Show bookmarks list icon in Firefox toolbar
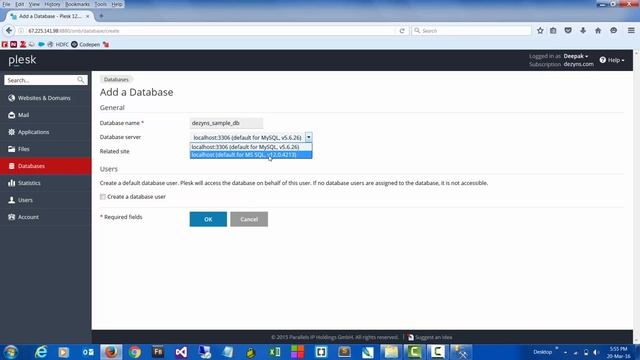This screenshot has width=640, height=360. pos(553,31)
